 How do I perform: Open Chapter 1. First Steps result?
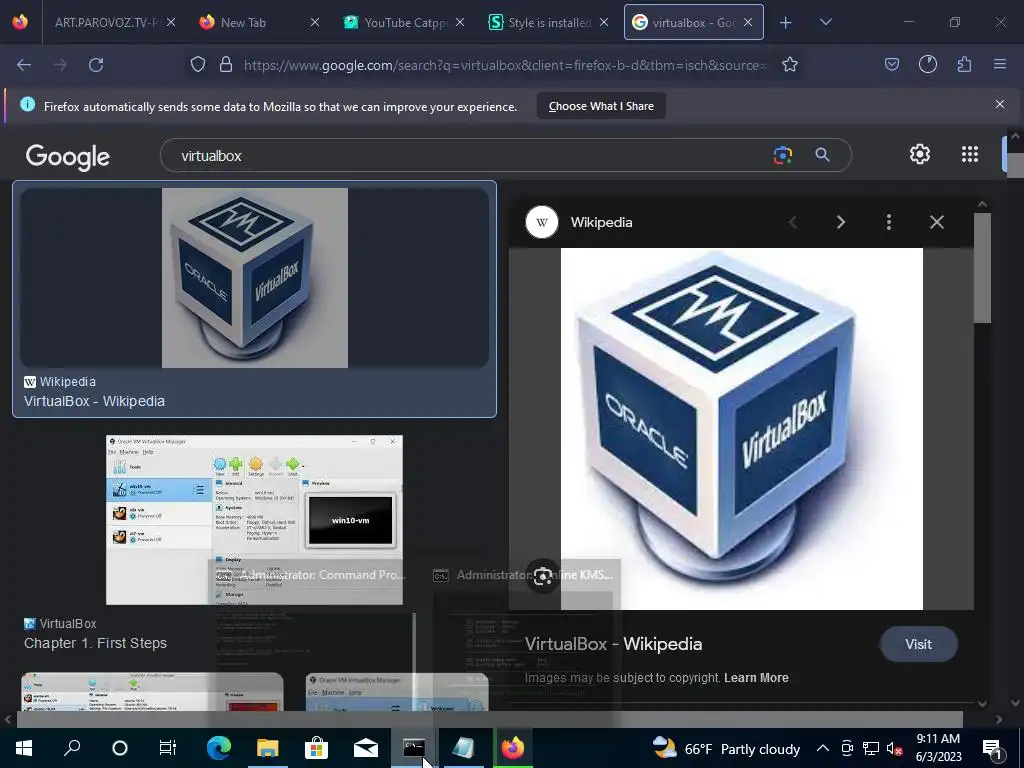pos(95,643)
